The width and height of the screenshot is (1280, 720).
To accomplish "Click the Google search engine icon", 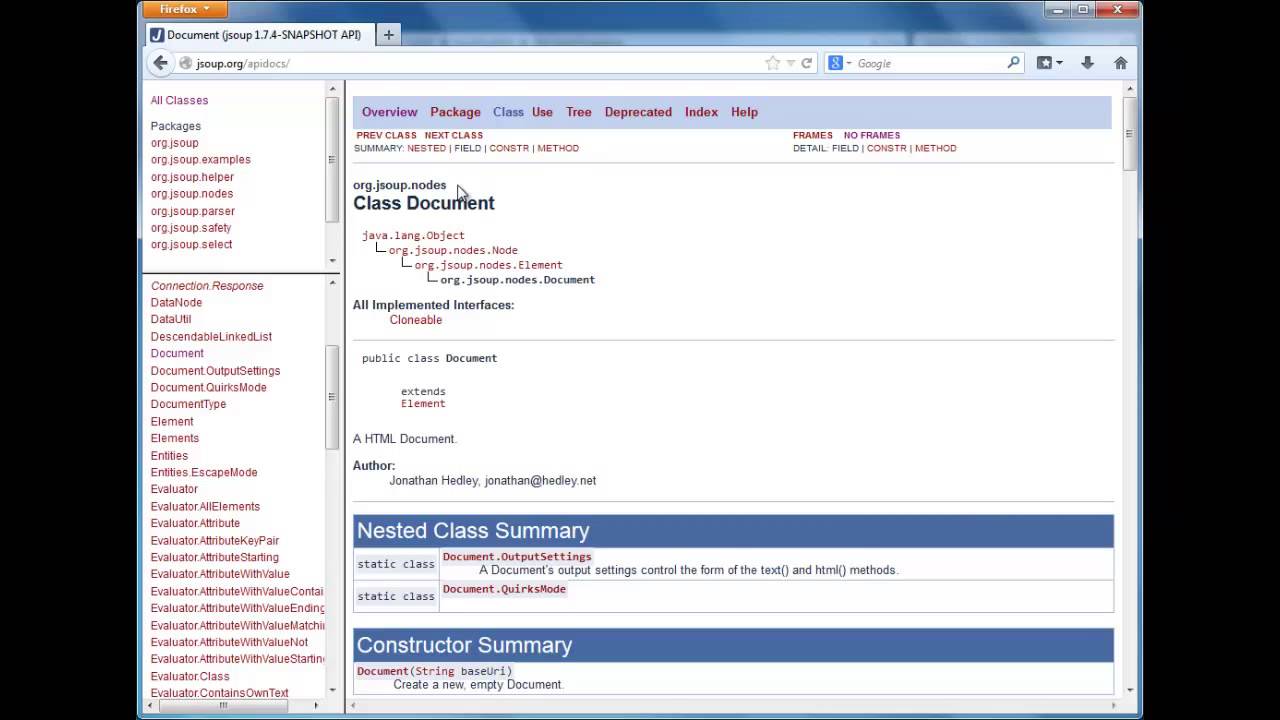I will click(x=836, y=63).
